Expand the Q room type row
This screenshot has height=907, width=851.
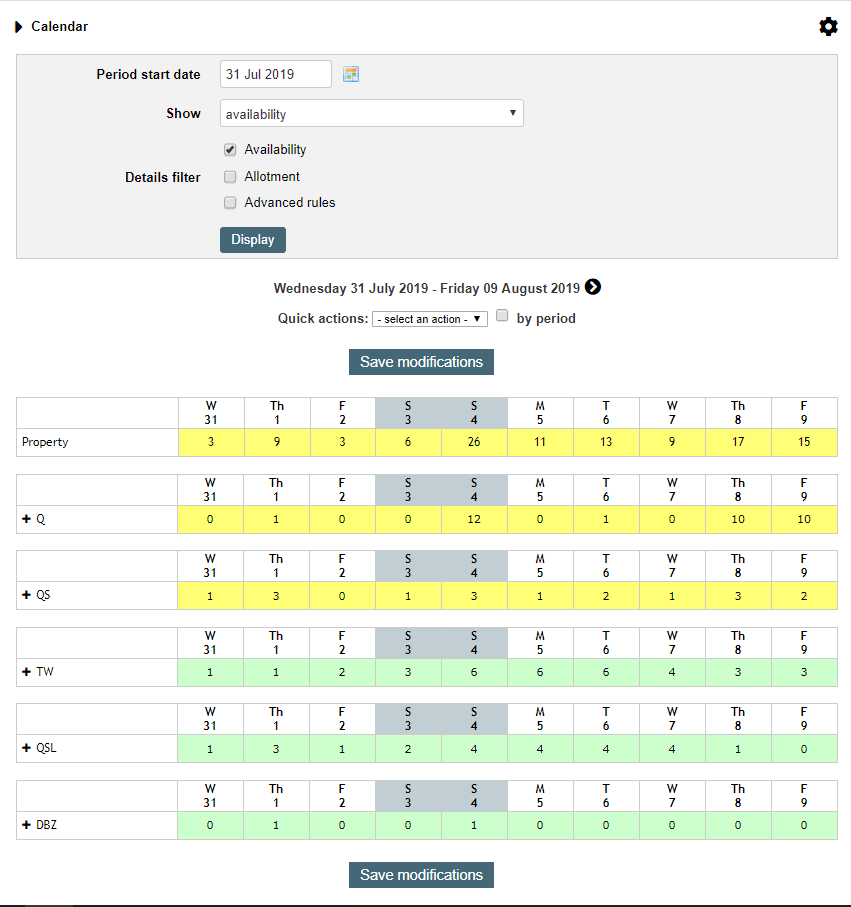(24, 519)
